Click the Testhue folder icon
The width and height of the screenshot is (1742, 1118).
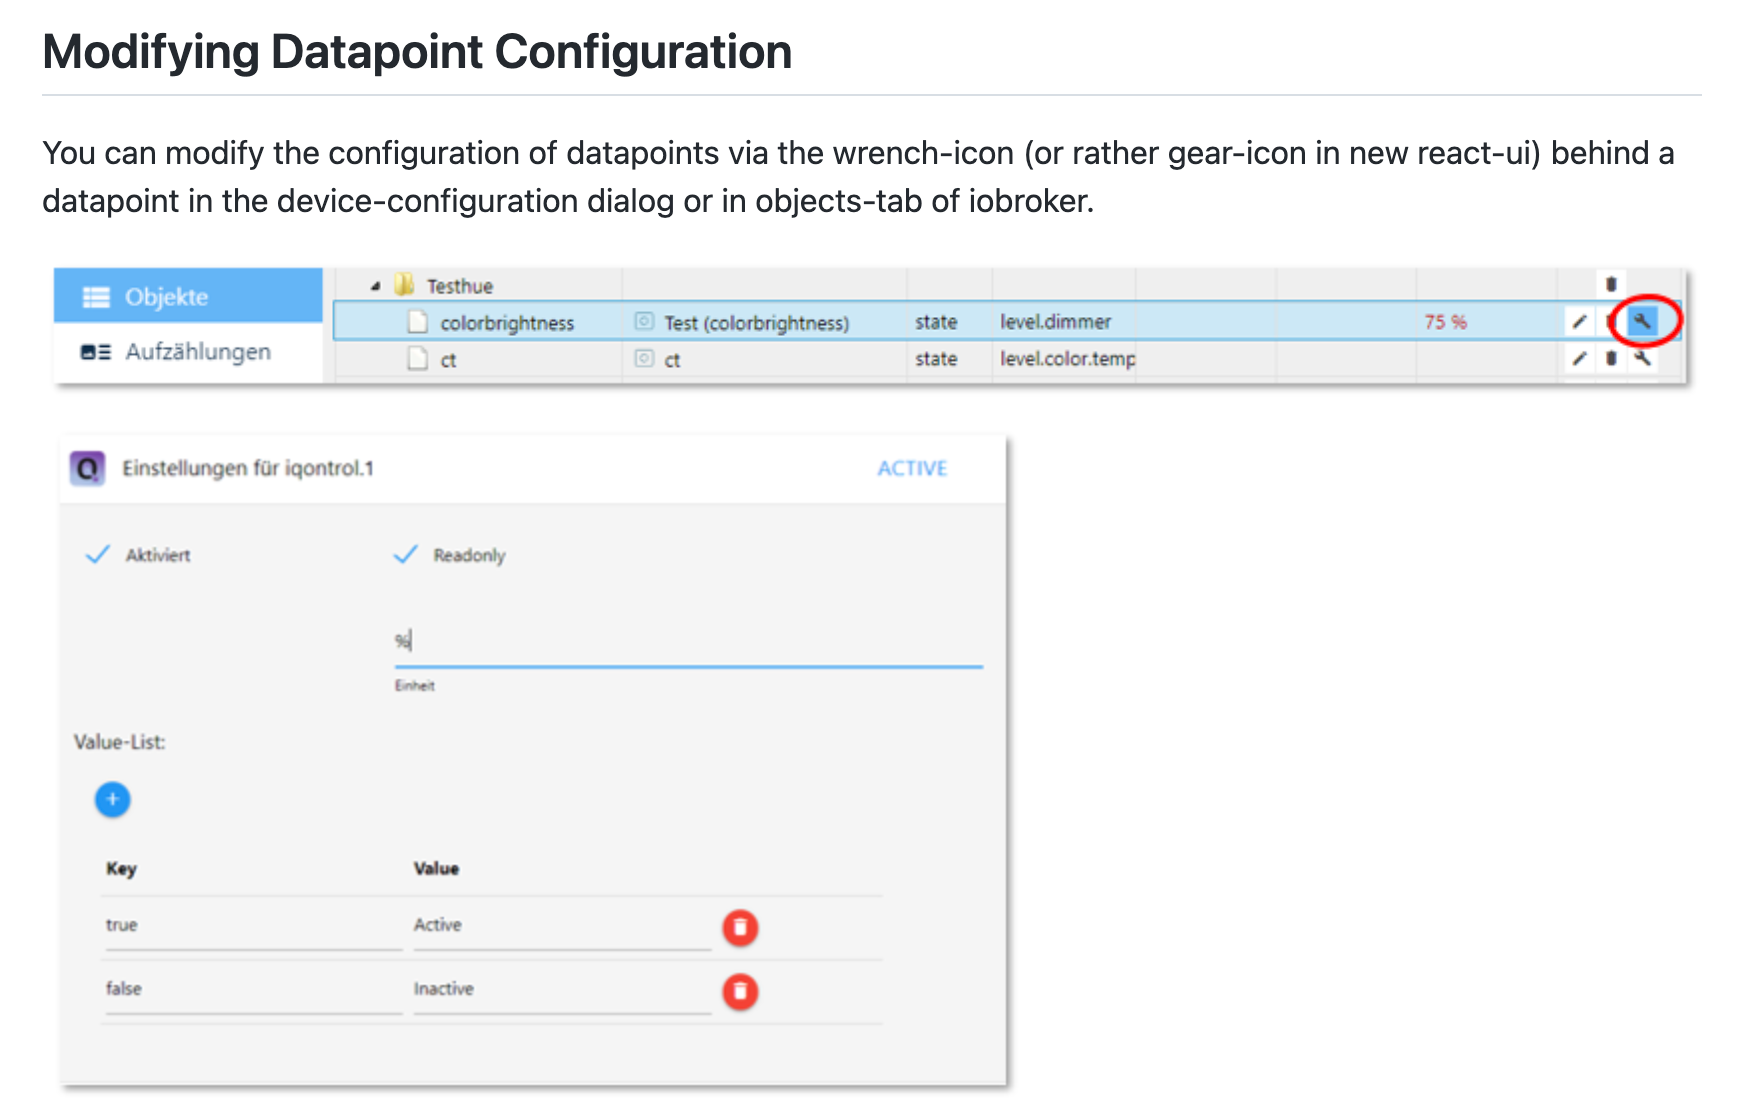click(x=404, y=285)
